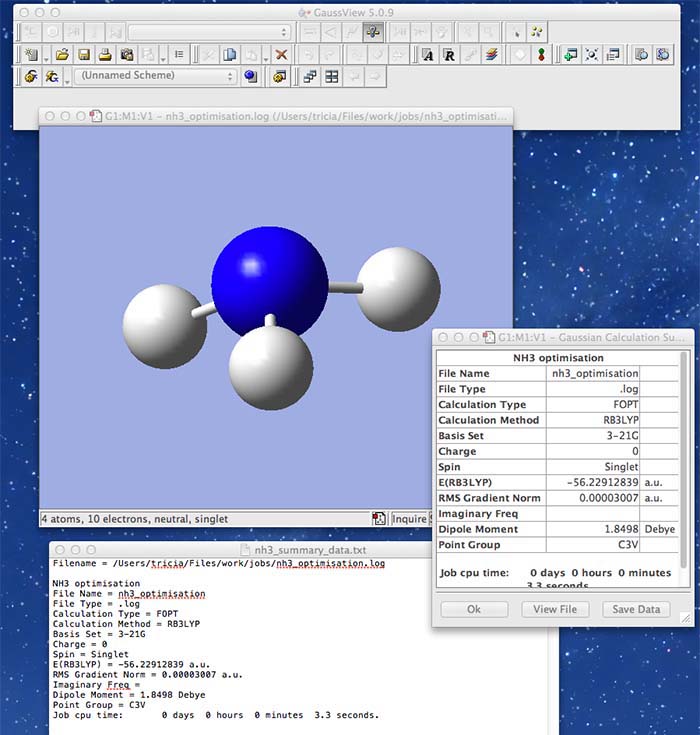Toggle the tile windows grid button

[x=331, y=76]
